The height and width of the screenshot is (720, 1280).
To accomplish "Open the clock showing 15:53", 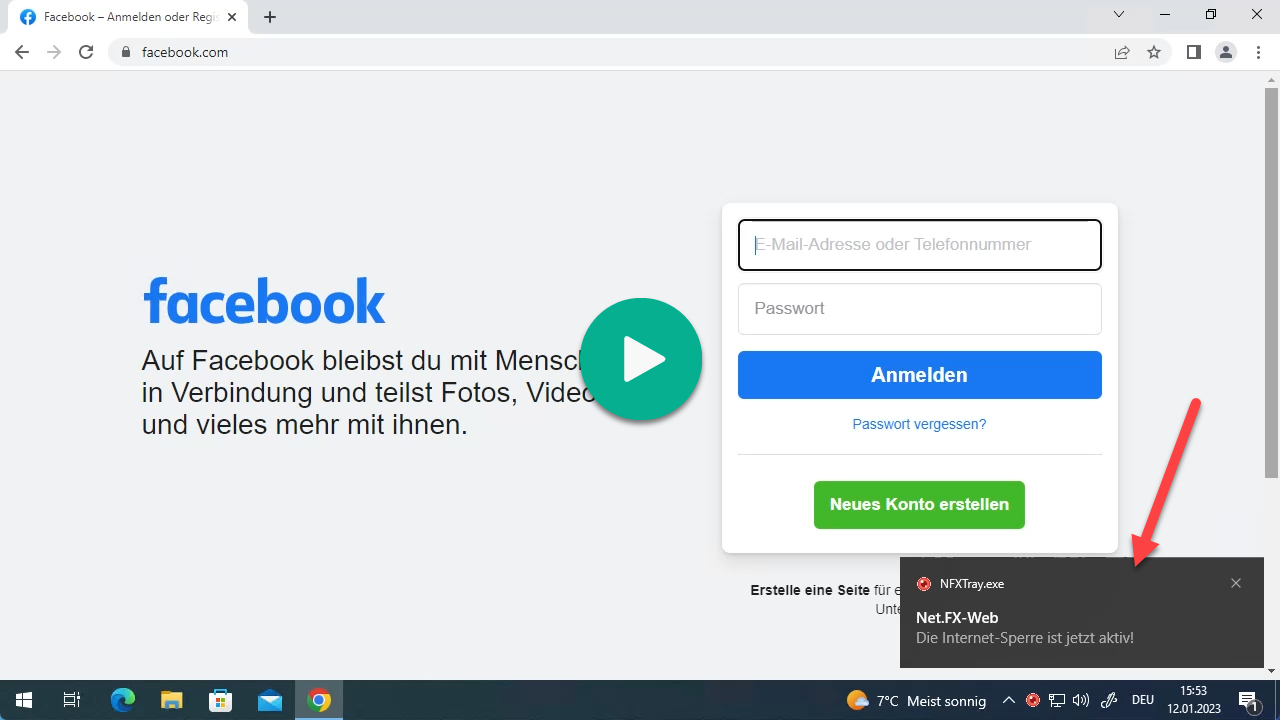I will coord(1193,700).
